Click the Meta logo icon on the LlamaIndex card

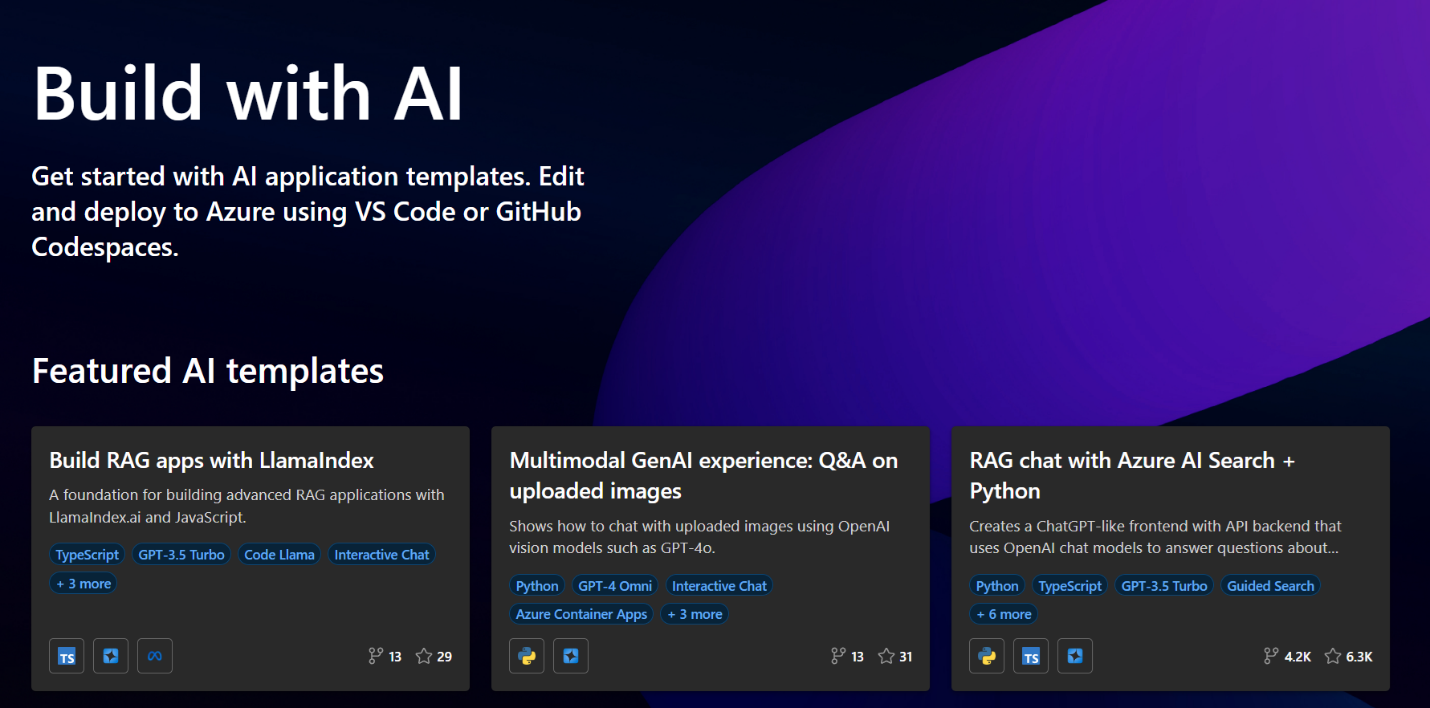[x=155, y=657]
